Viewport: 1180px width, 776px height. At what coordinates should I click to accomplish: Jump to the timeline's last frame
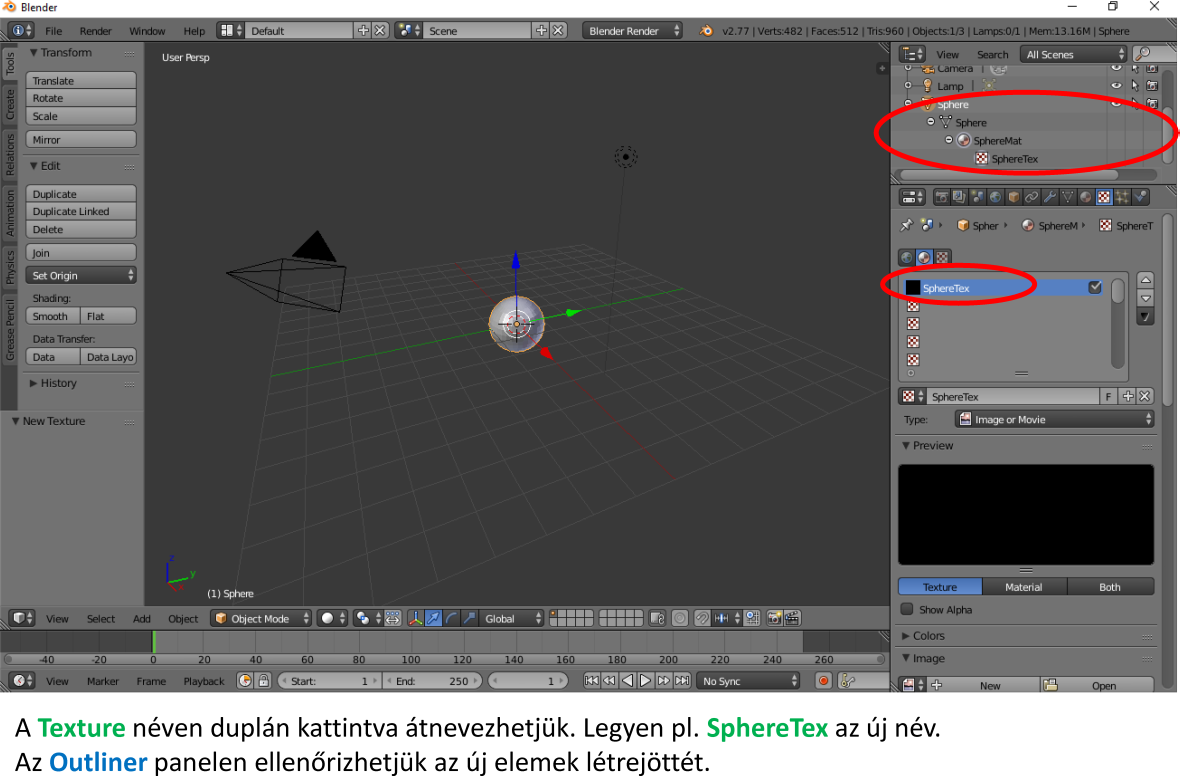click(x=682, y=680)
